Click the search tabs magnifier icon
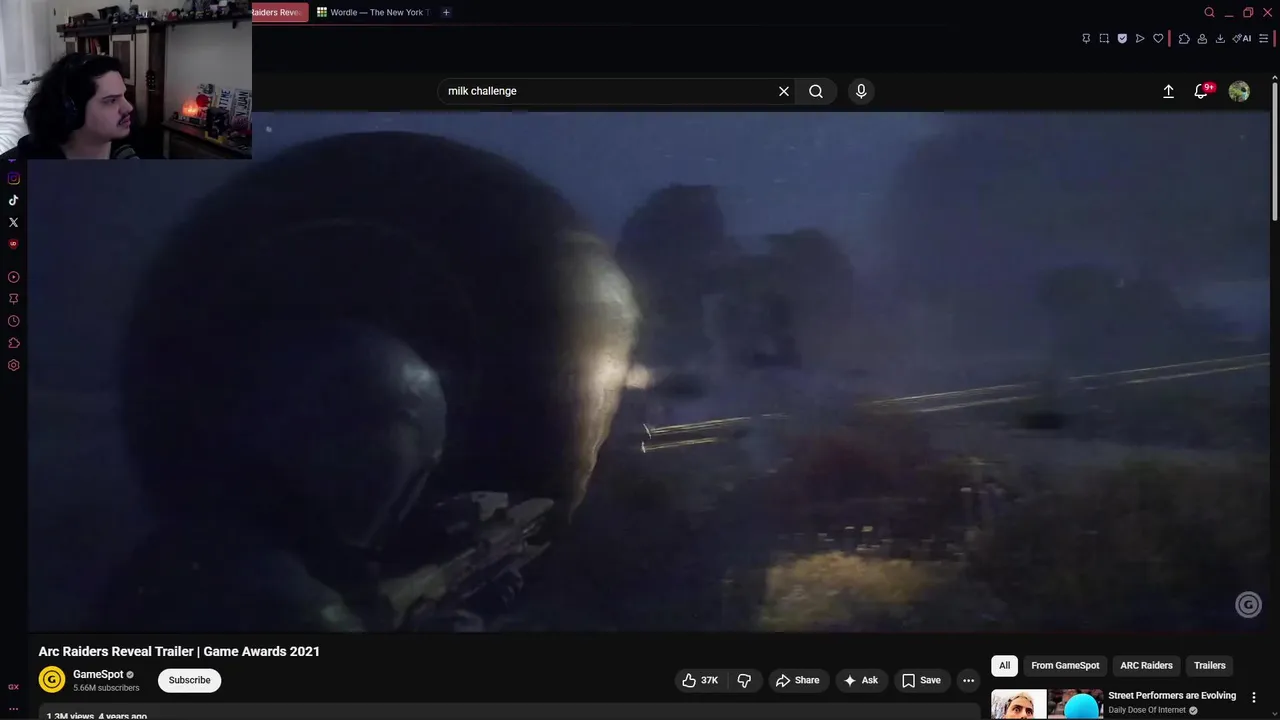 point(1209,12)
